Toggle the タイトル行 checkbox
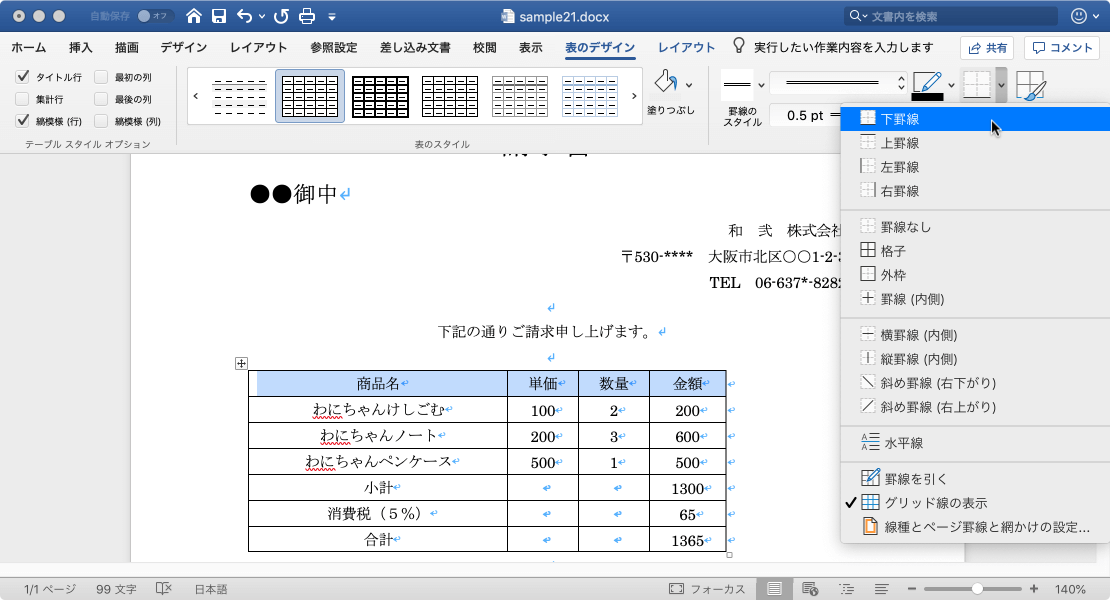 coord(23,76)
